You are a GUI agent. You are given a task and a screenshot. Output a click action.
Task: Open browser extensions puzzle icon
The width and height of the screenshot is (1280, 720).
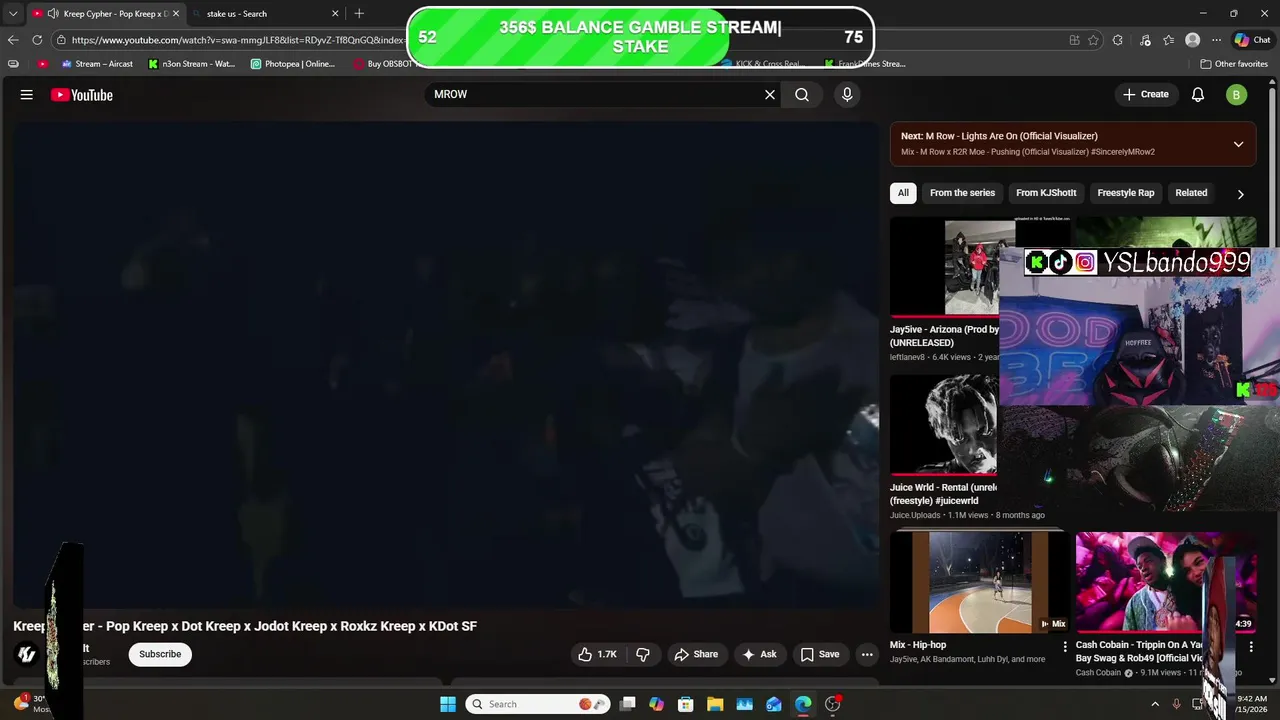[1118, 40]
